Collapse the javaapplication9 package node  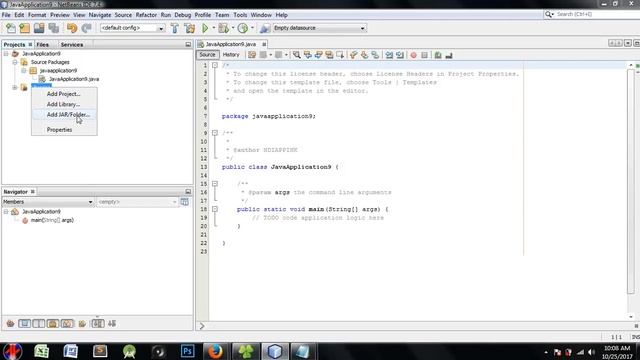(24, 71)
